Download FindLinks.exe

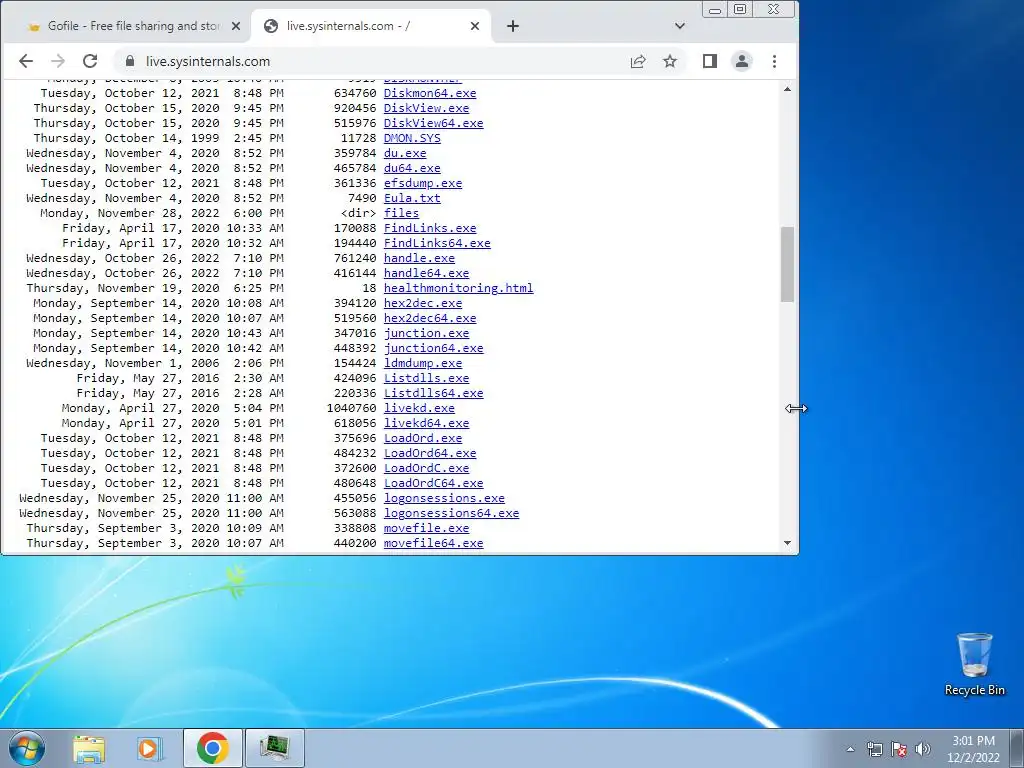(x=430, y=228)
